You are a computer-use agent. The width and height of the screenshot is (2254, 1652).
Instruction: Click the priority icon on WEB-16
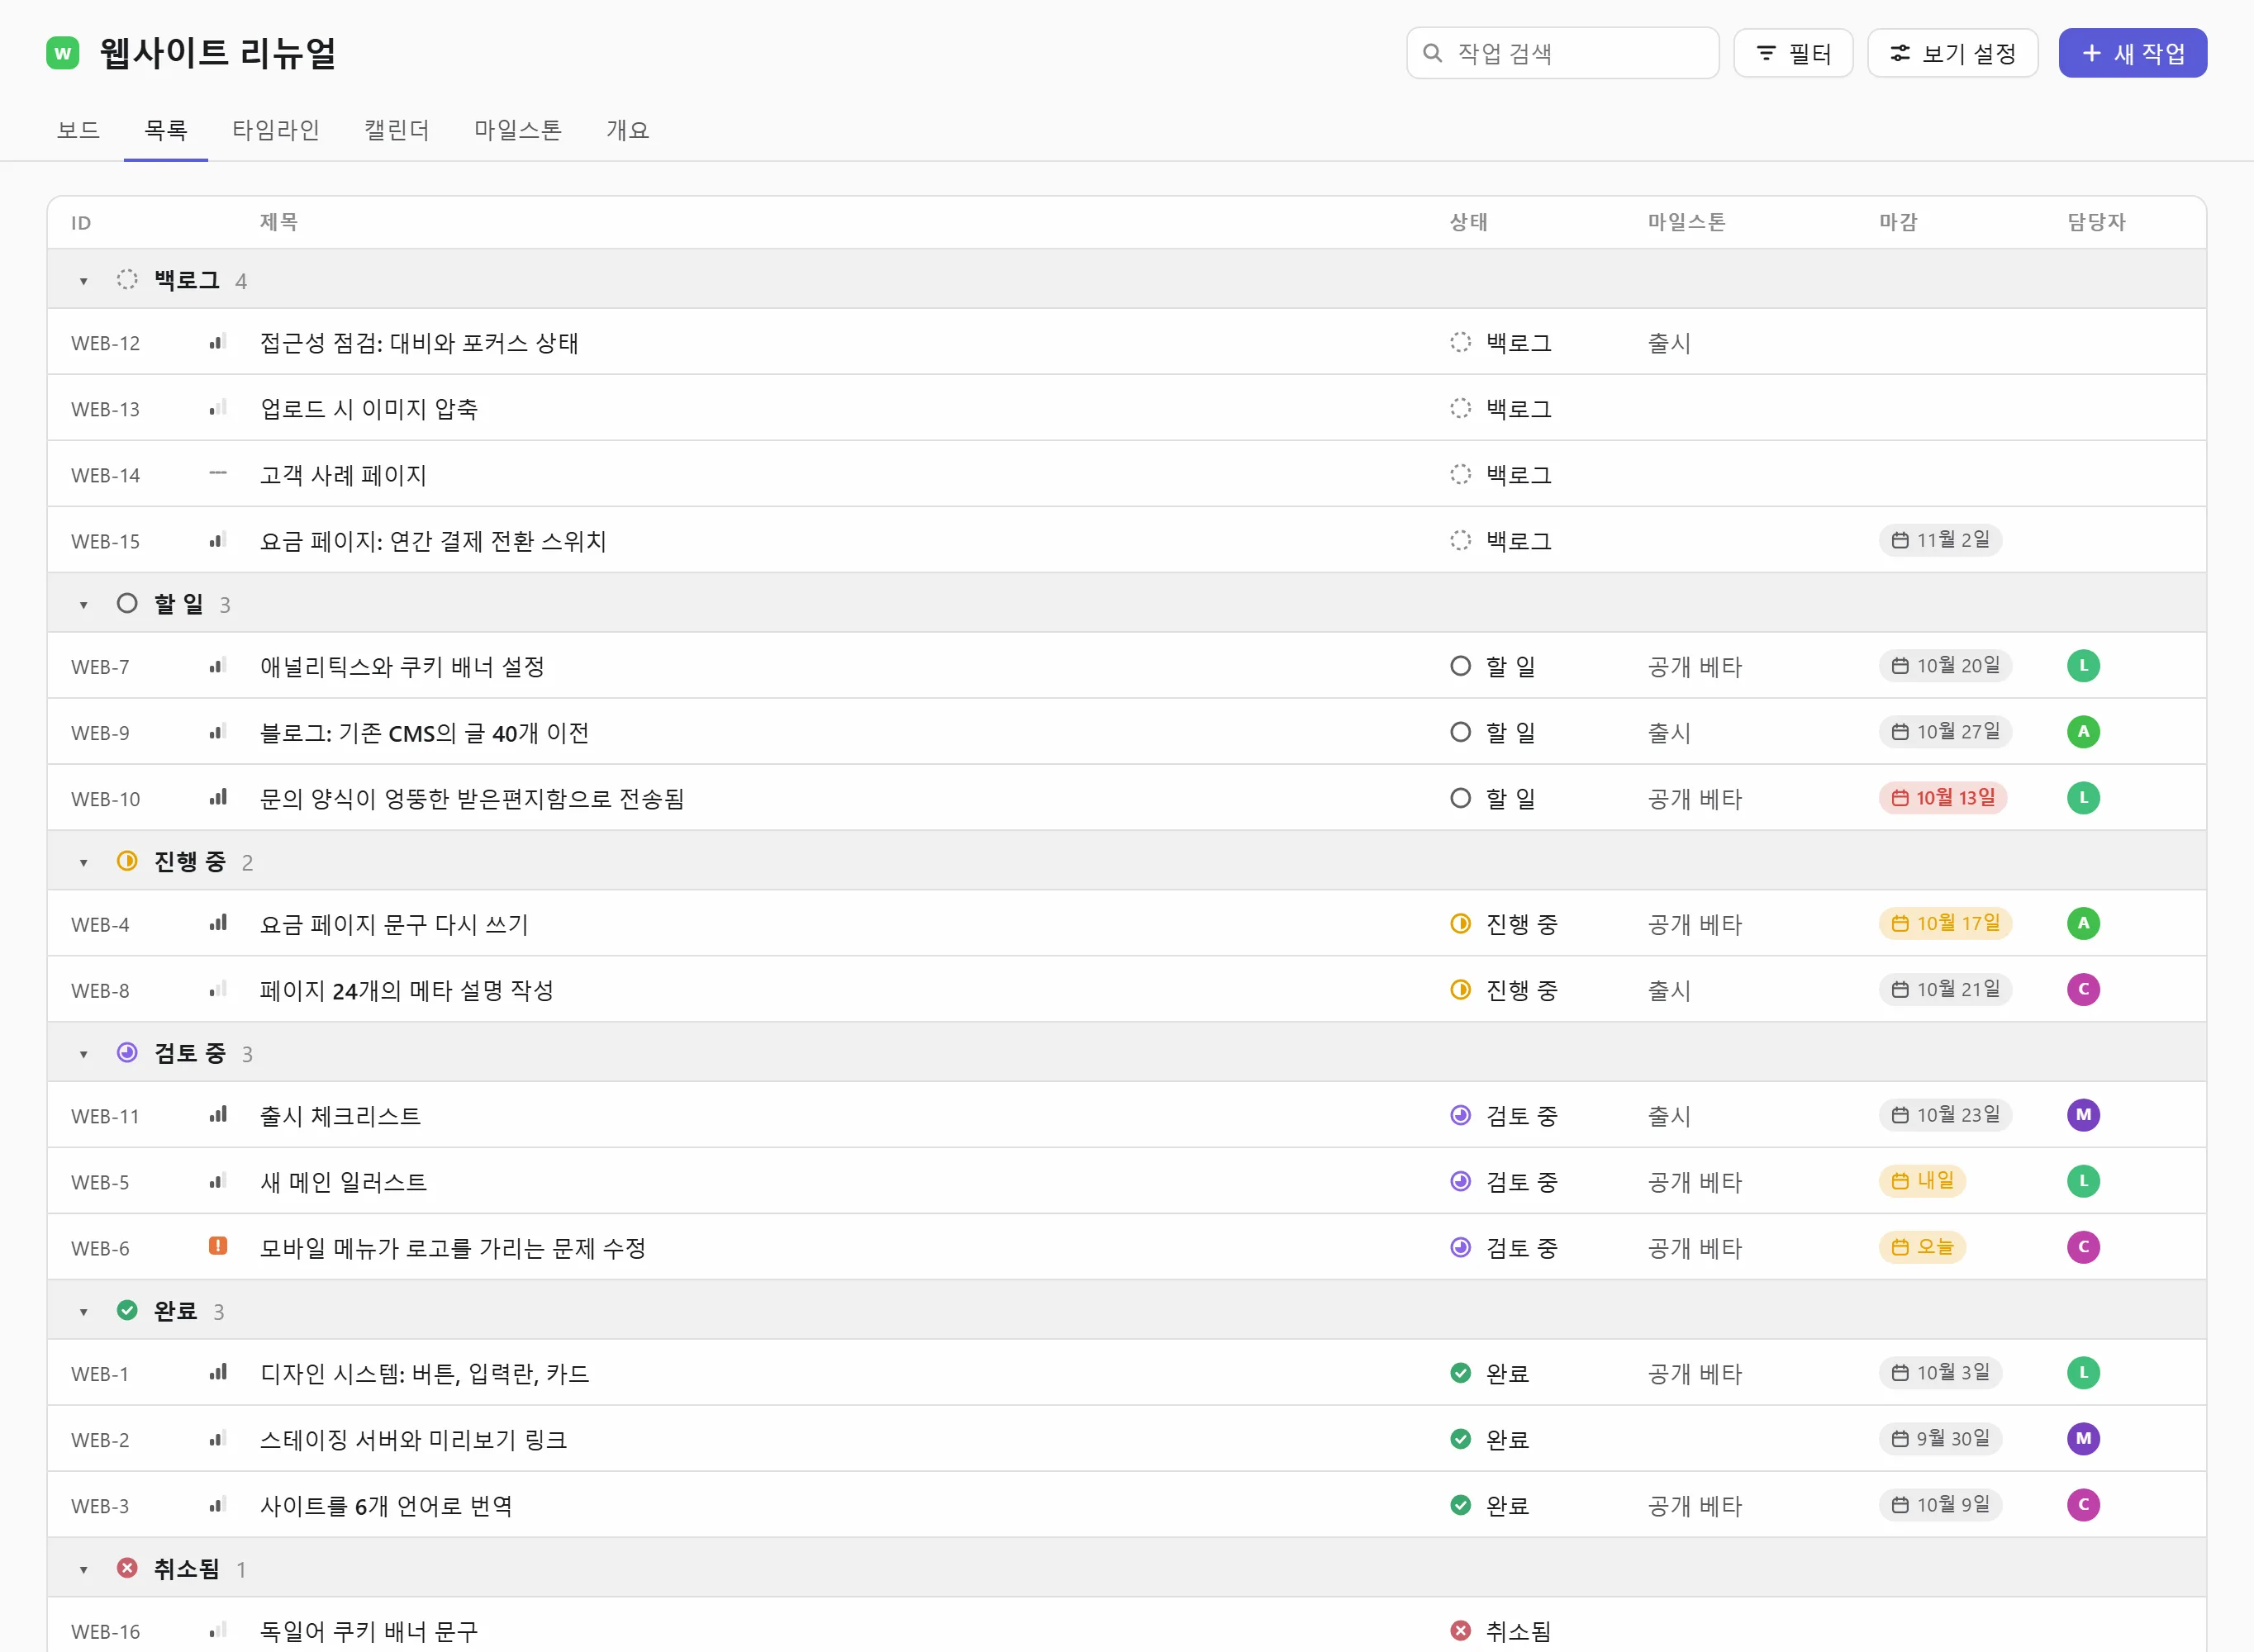point(218,1630)
